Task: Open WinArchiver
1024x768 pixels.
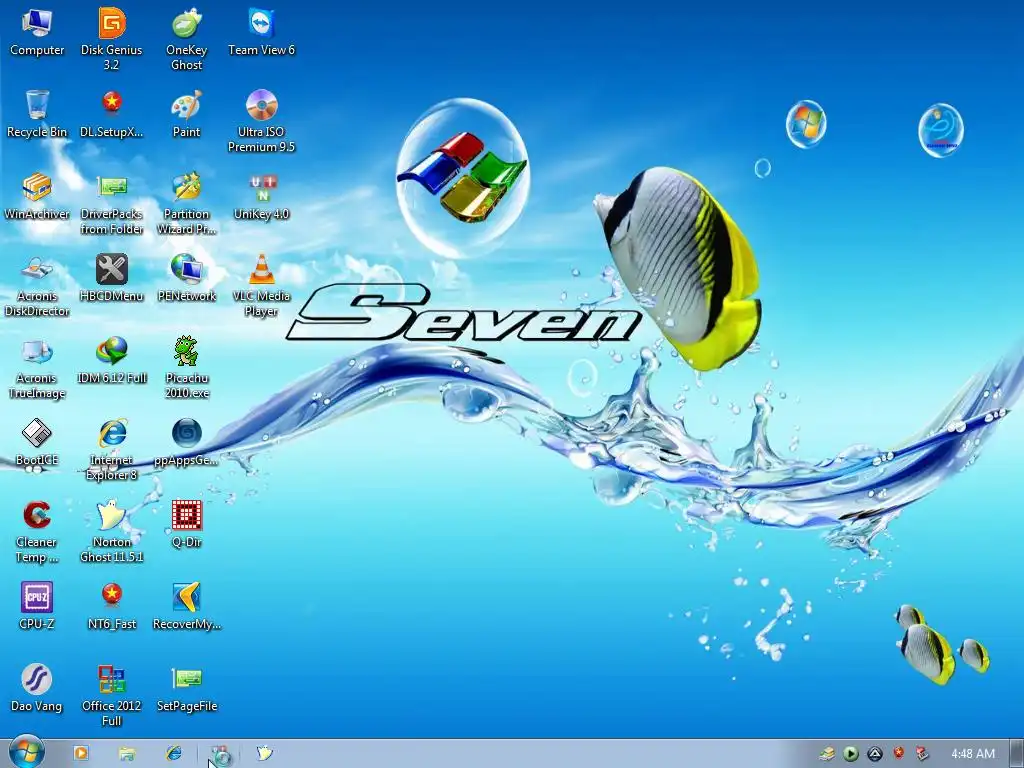Action: (x=37, y=197)
